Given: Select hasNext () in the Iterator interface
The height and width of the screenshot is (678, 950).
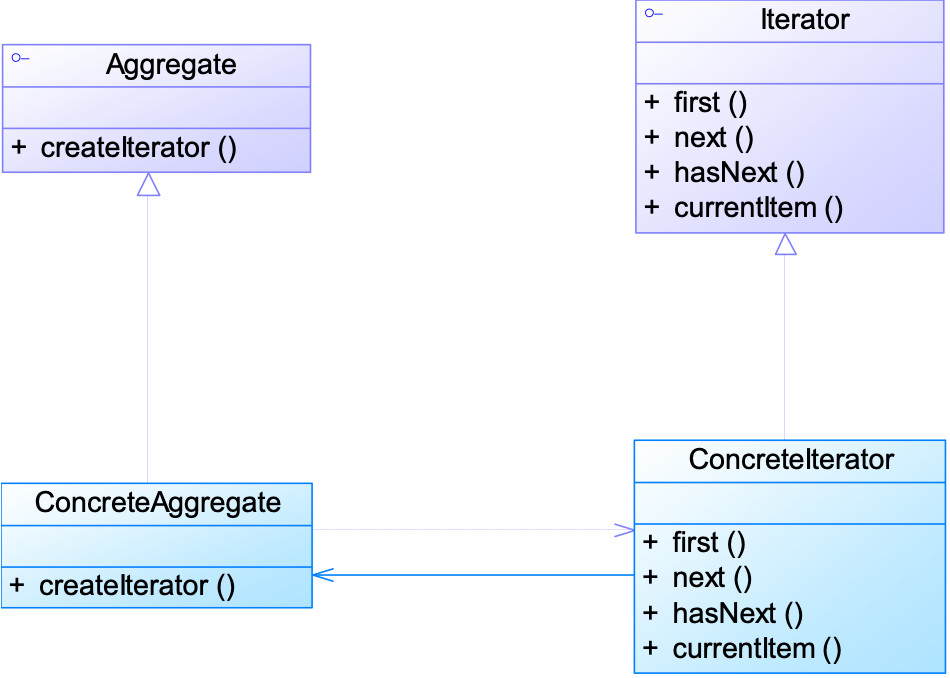Looking at the screenshot, I should [738, 172].
